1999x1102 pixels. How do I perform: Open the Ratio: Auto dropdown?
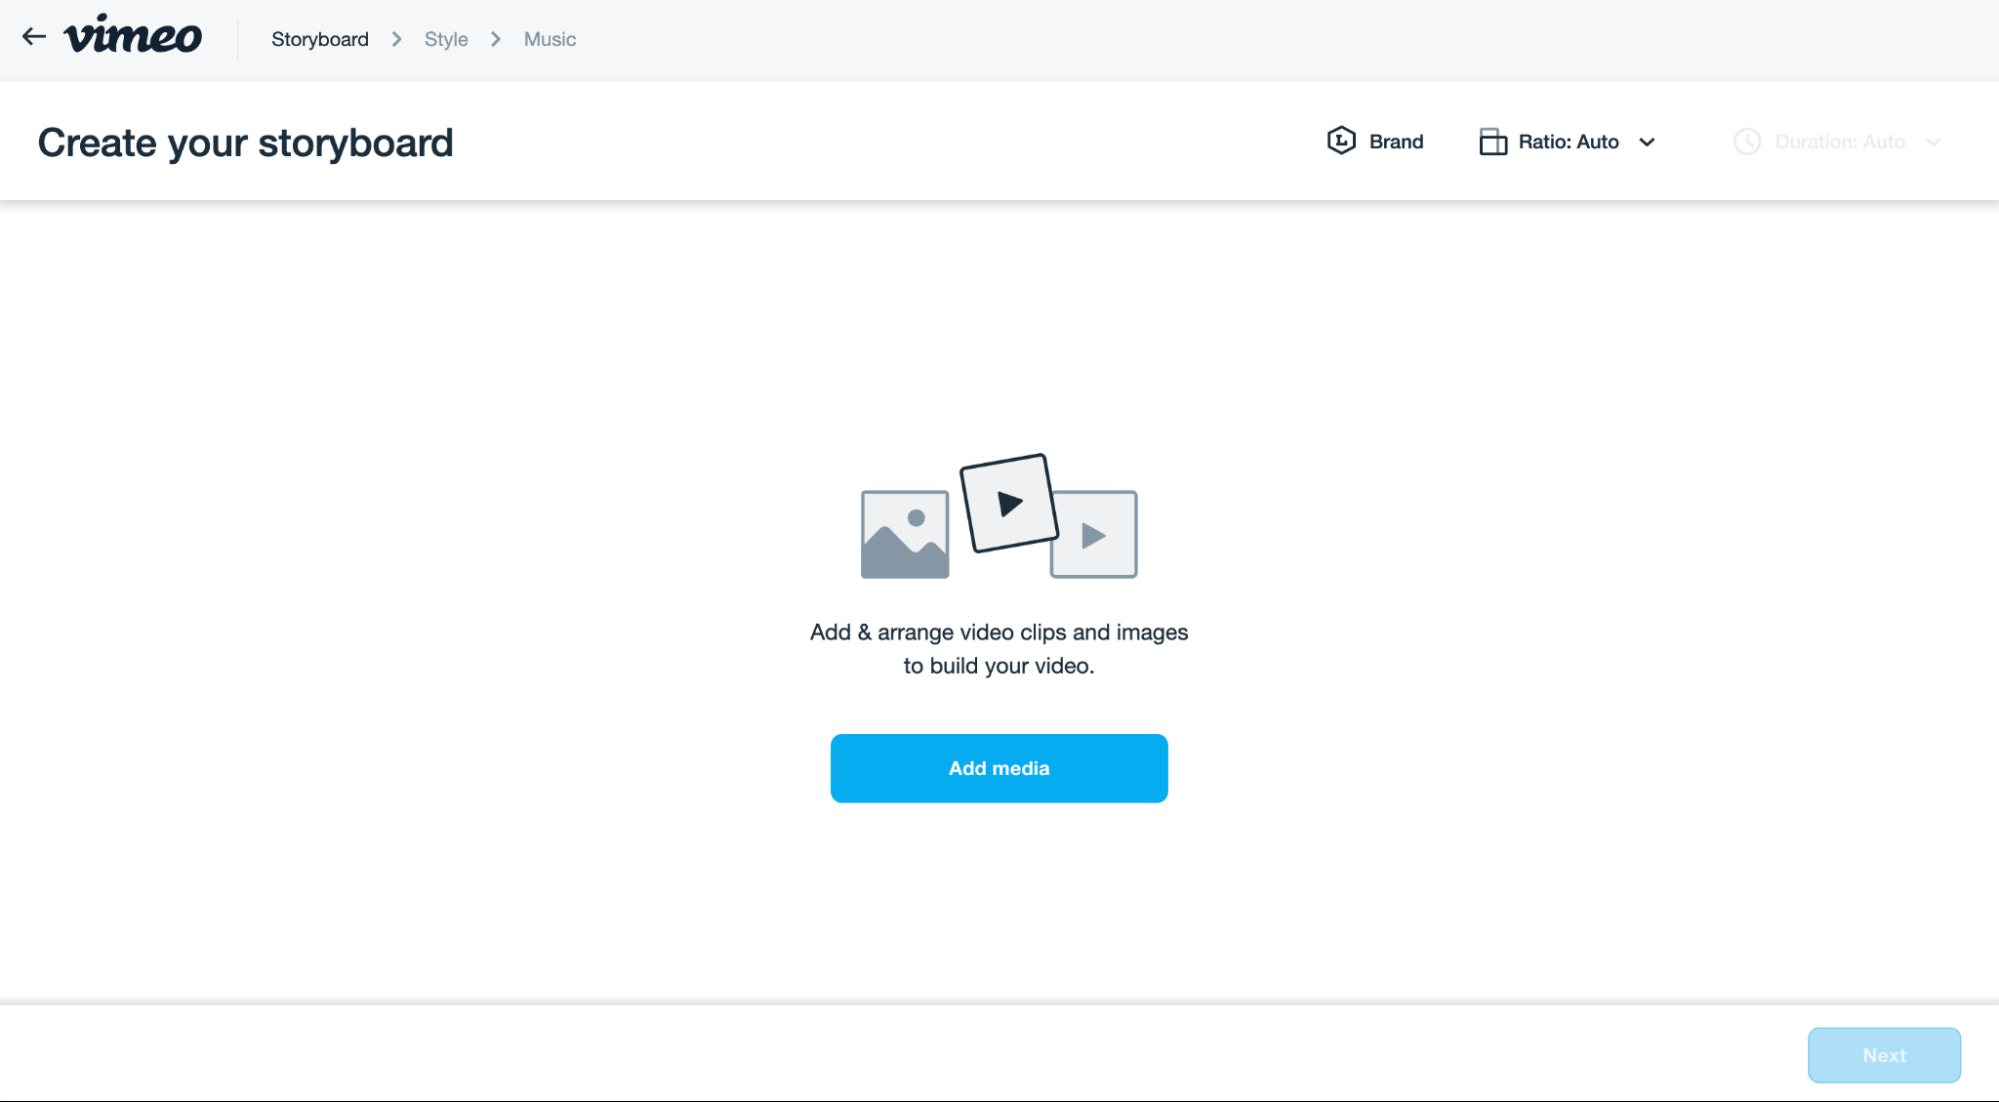[x=1567, y=141]
